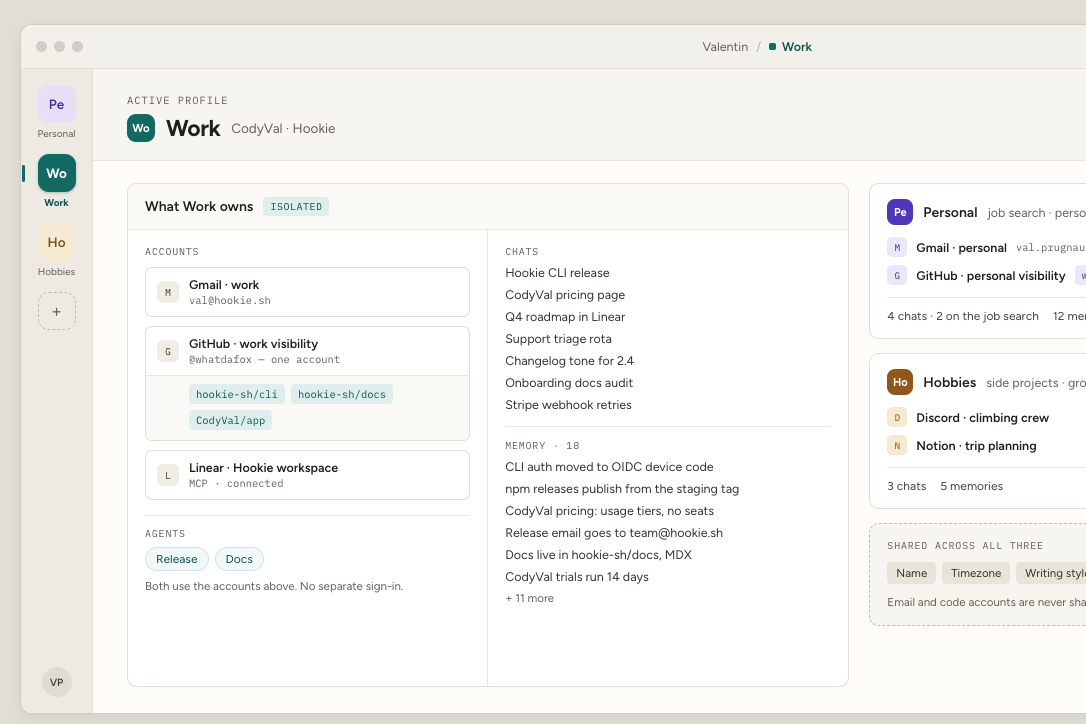The image size is (1086, 724).
Task: Click 'Discord · climbing crew' account row
Action: [x=982, y=418]
